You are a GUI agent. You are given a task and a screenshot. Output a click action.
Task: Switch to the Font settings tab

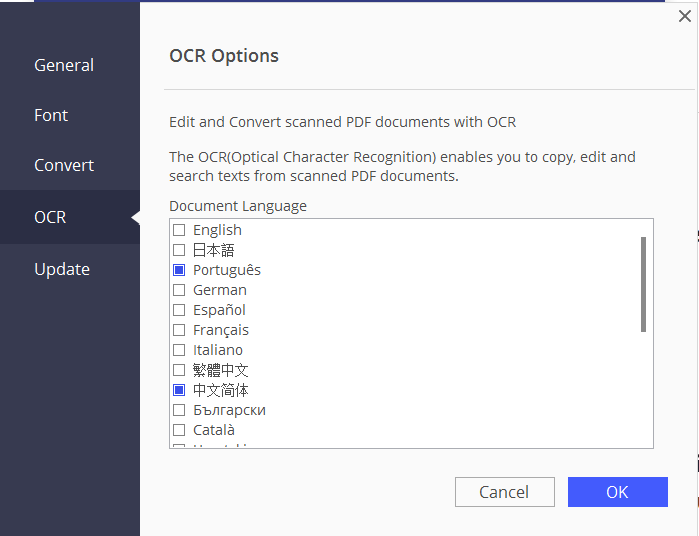tap(51, 115)
